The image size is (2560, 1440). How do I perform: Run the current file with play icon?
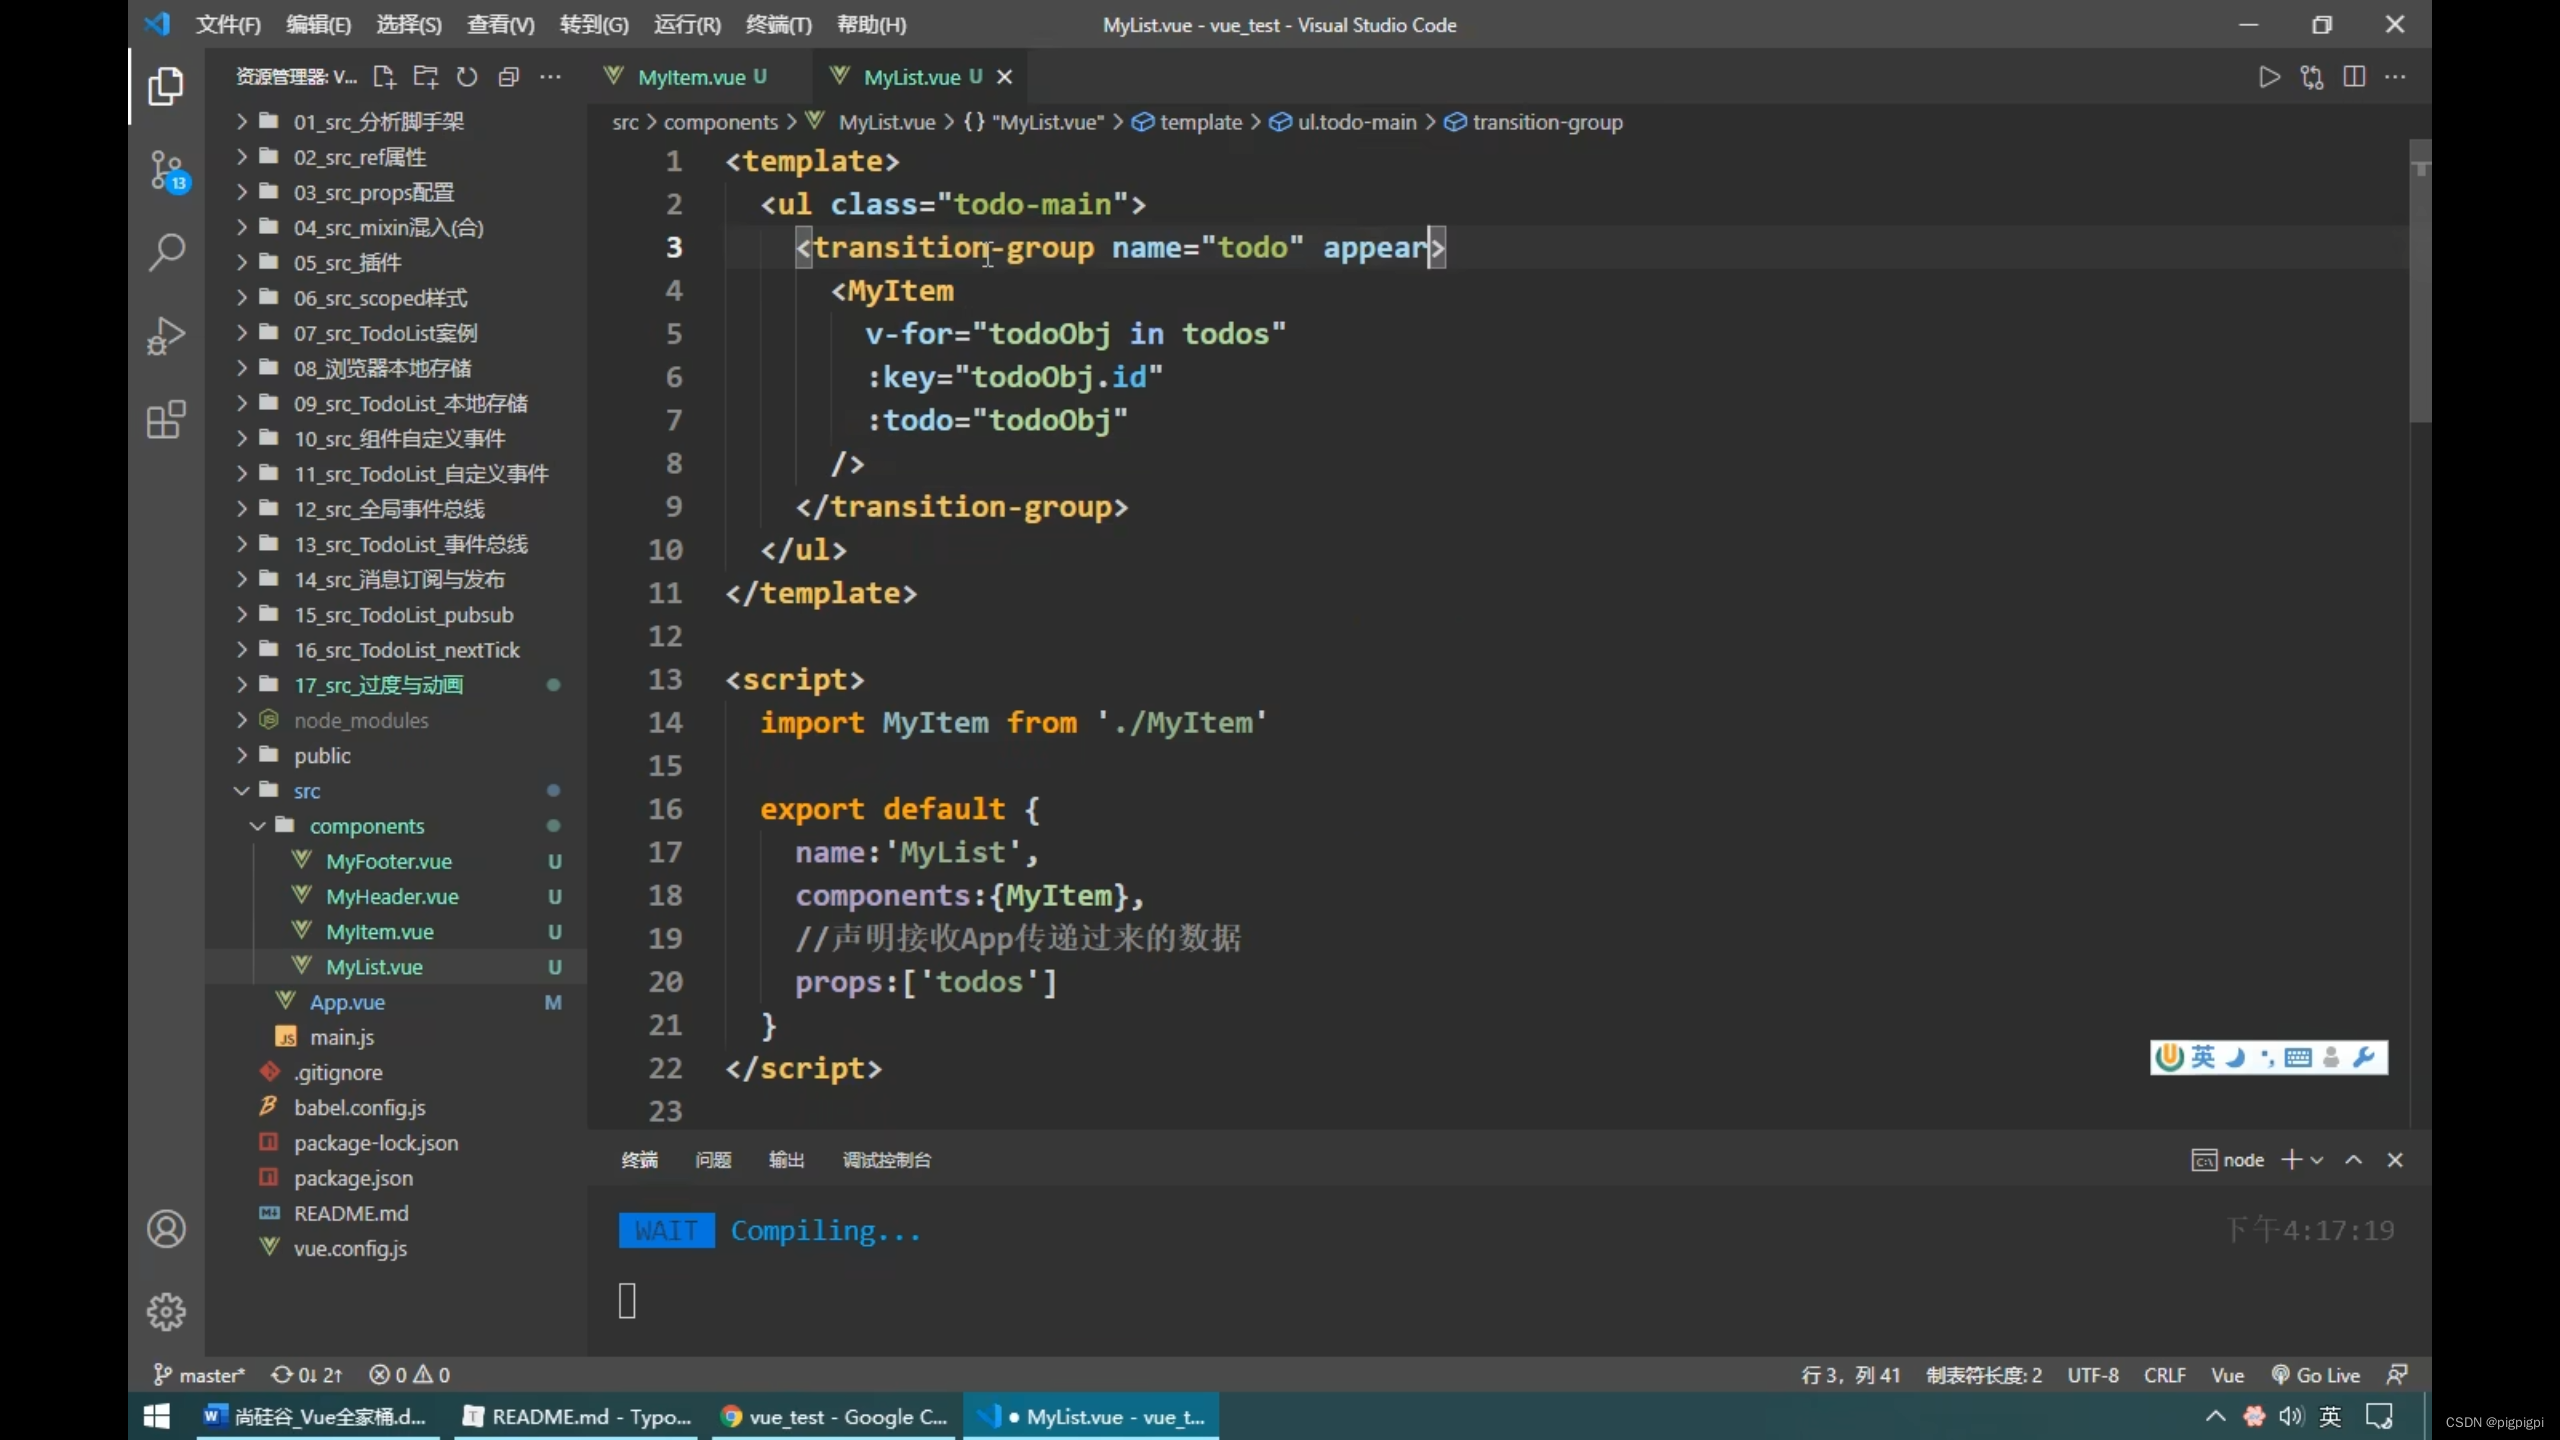(x=2270, y=77)
